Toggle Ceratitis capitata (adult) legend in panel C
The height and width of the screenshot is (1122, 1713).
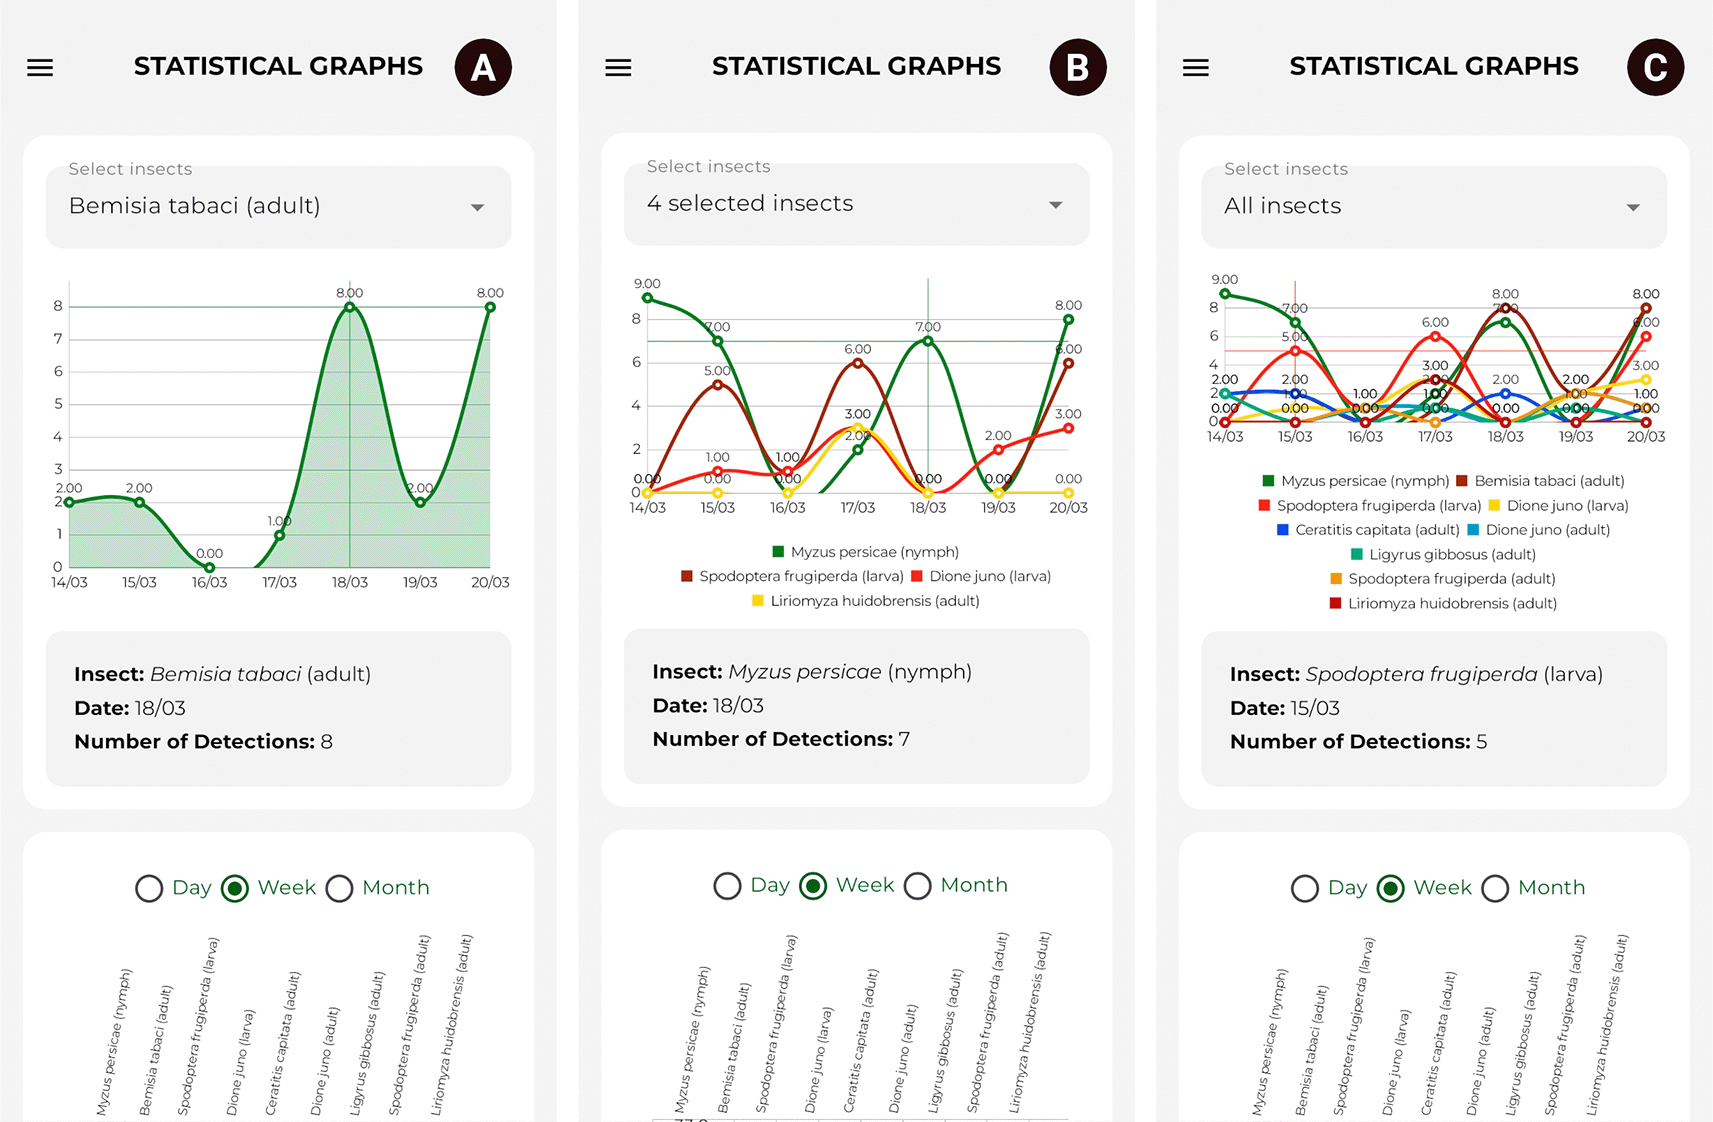(x=1368, y=530)
